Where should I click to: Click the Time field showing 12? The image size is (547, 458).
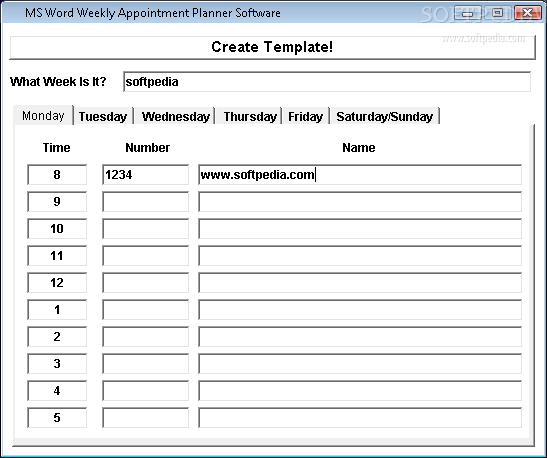57,283
